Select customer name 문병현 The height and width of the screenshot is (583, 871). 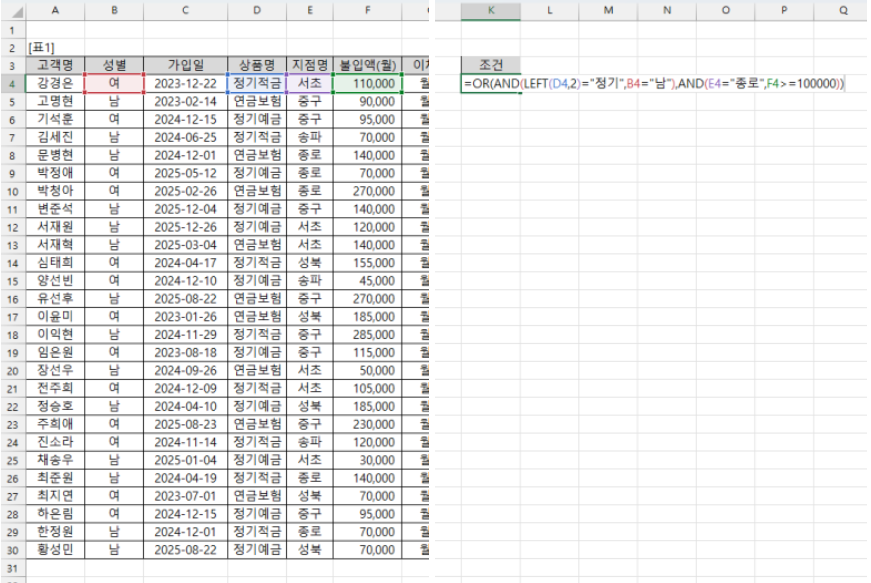55,155
